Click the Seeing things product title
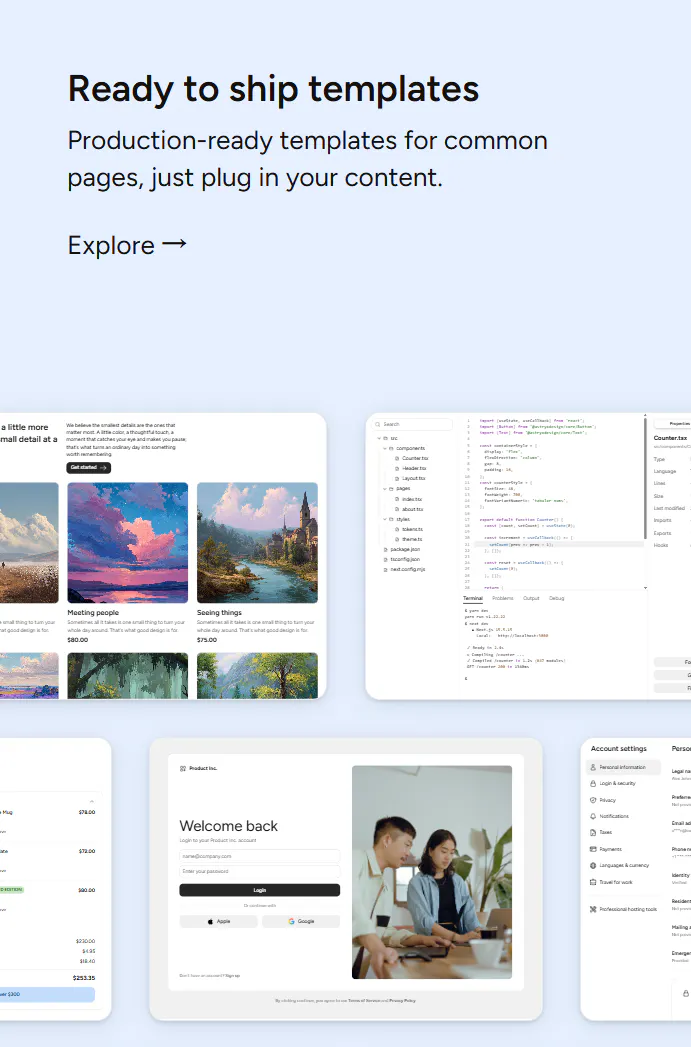This screenshot has width=691, height=1047. click(219, 612)
